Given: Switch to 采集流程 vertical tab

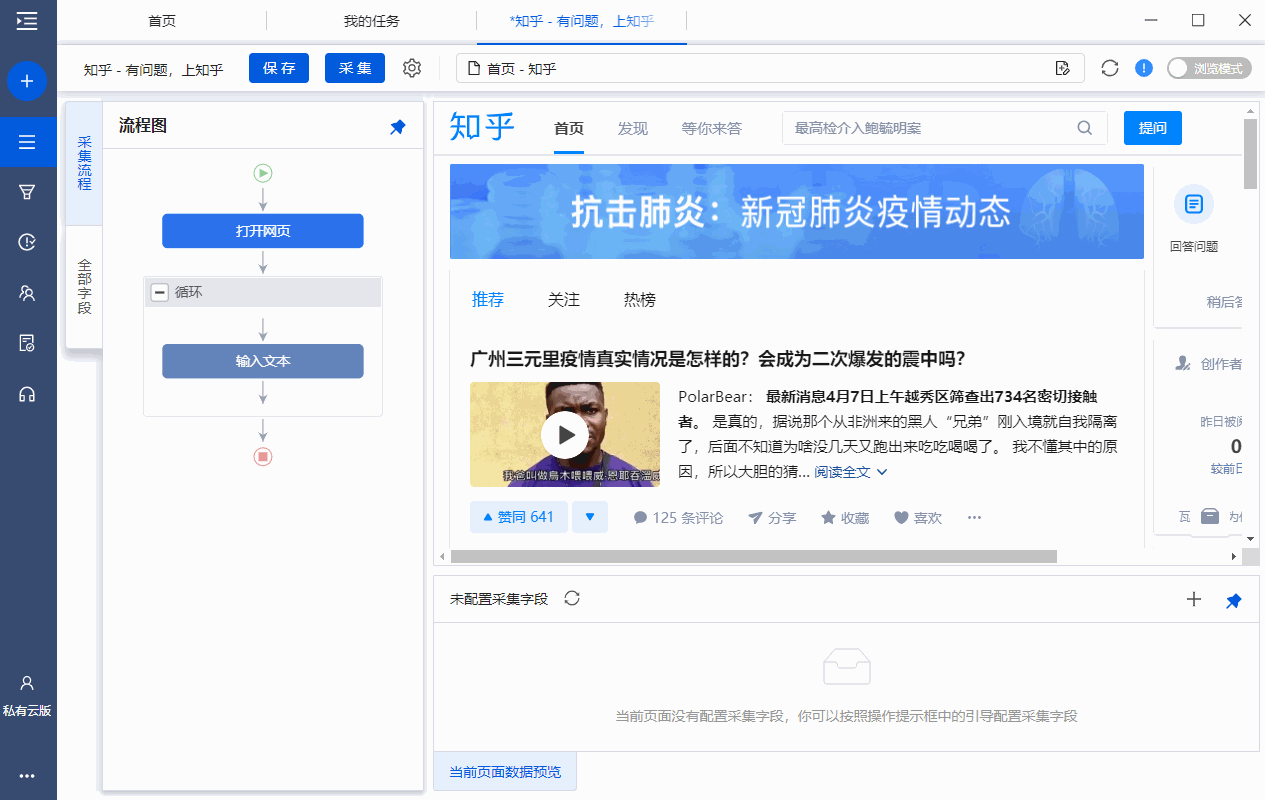Looking at the screenshot, I should 84,163.
